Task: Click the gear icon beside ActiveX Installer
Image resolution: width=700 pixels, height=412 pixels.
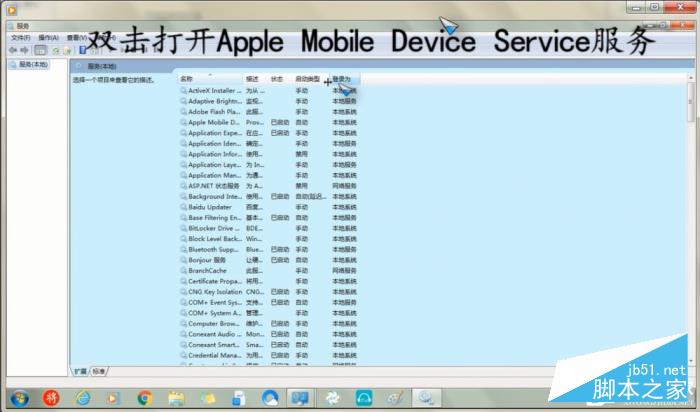Action: click(183, 91)
